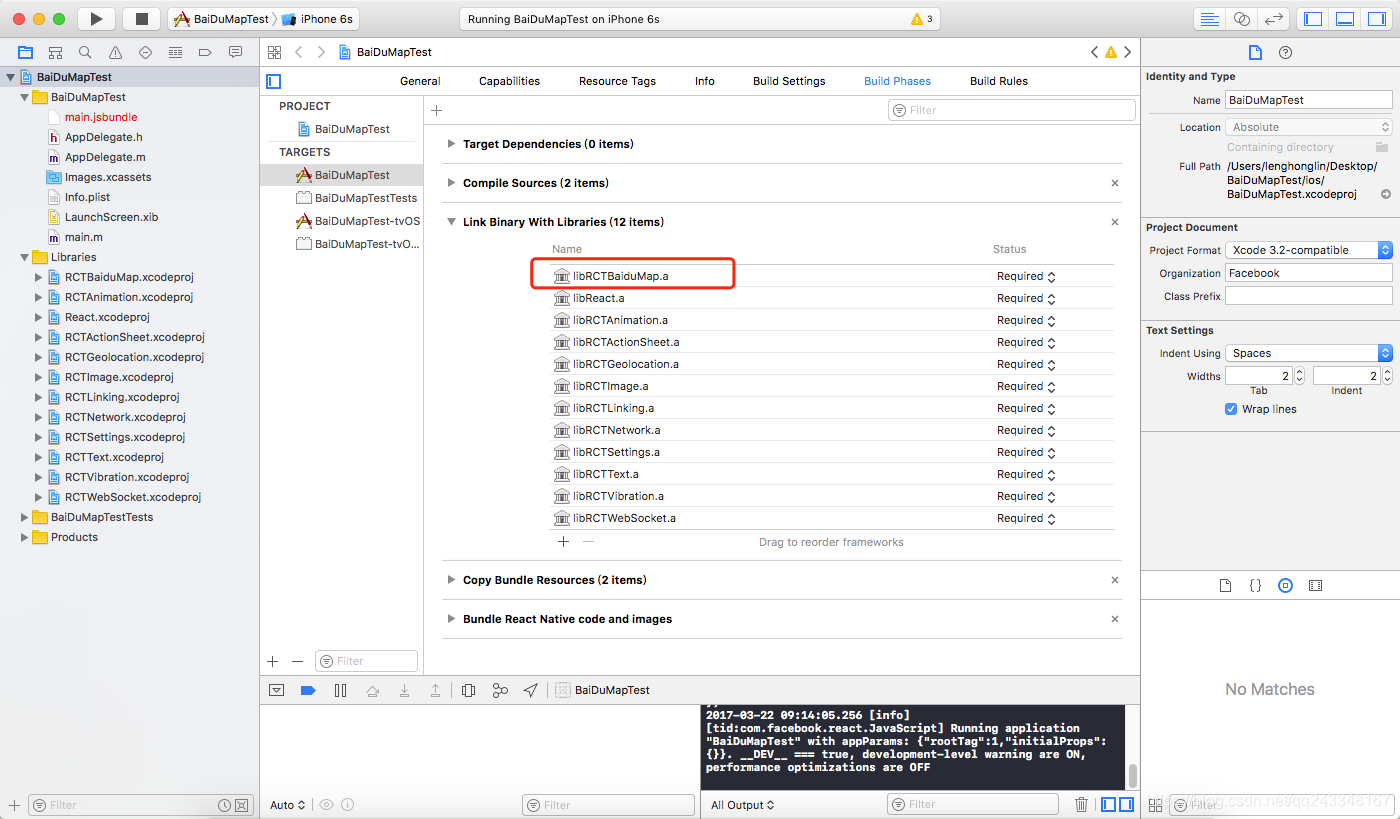Select the assistant editor button
Image resolution: width=1400 pixels, height=819 pixels.
click(x=1242, y=19)
